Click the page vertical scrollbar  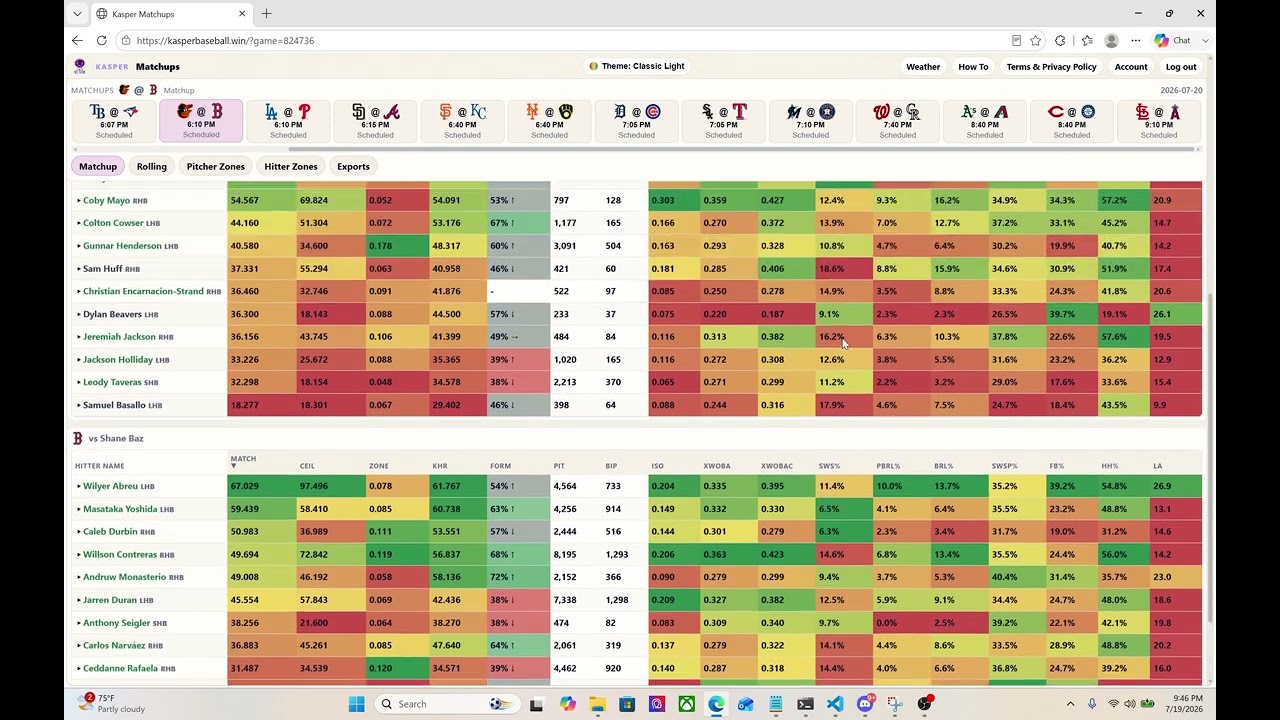1208,458
